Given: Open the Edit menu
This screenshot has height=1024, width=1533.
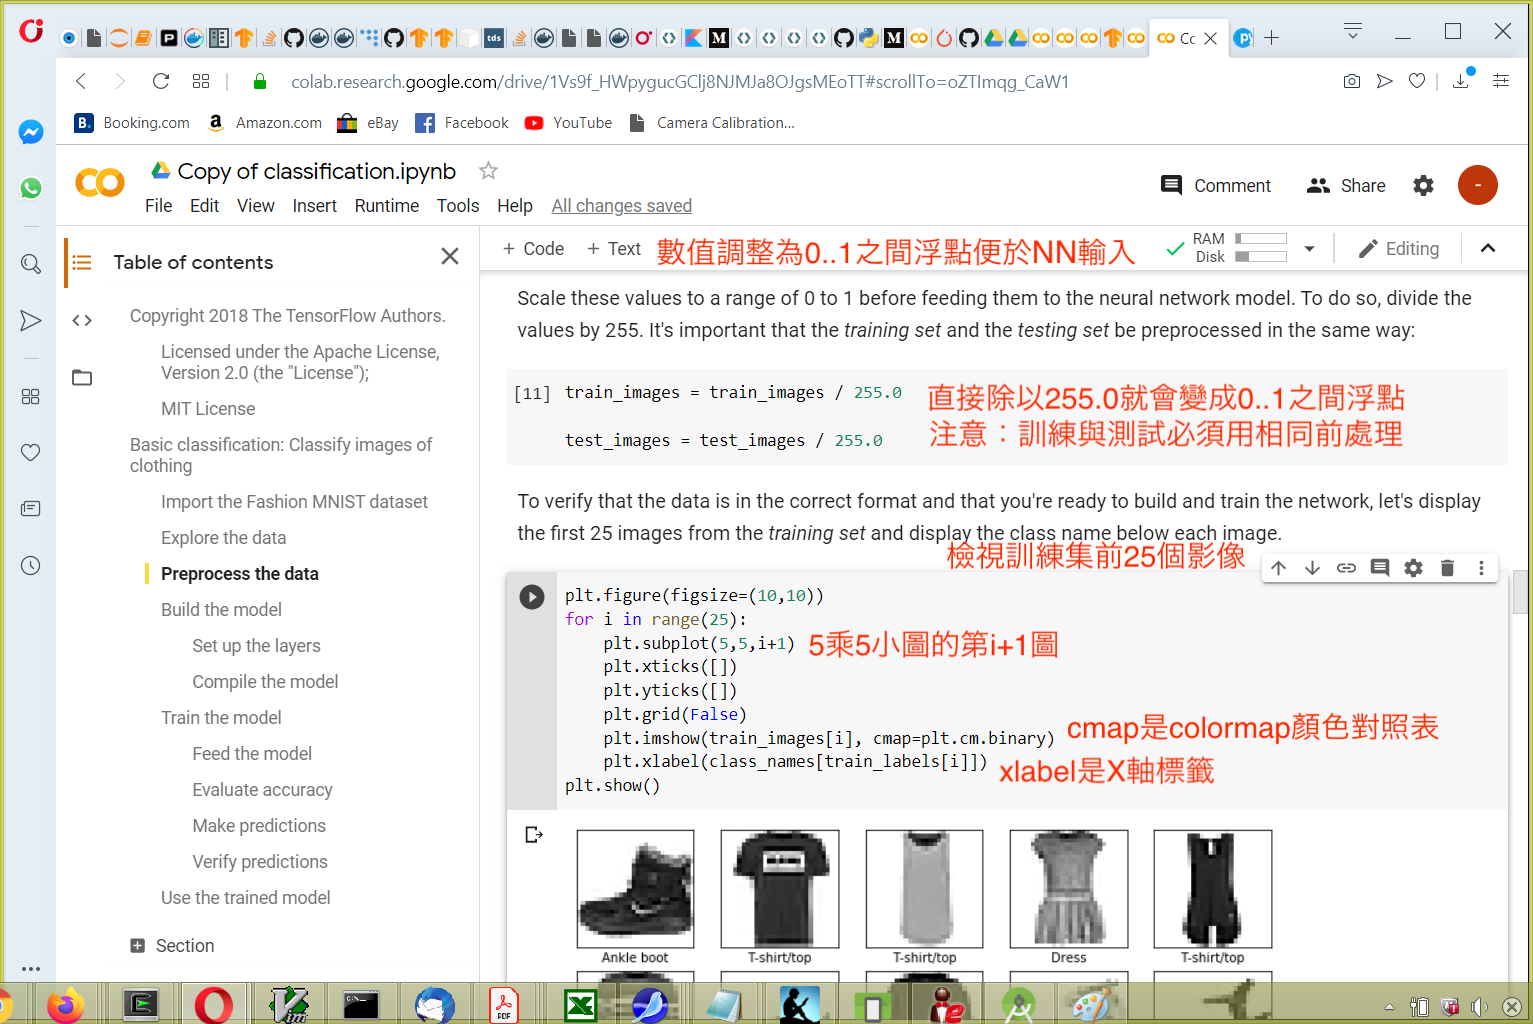Looking at the screenshot, I should (204, 205).
